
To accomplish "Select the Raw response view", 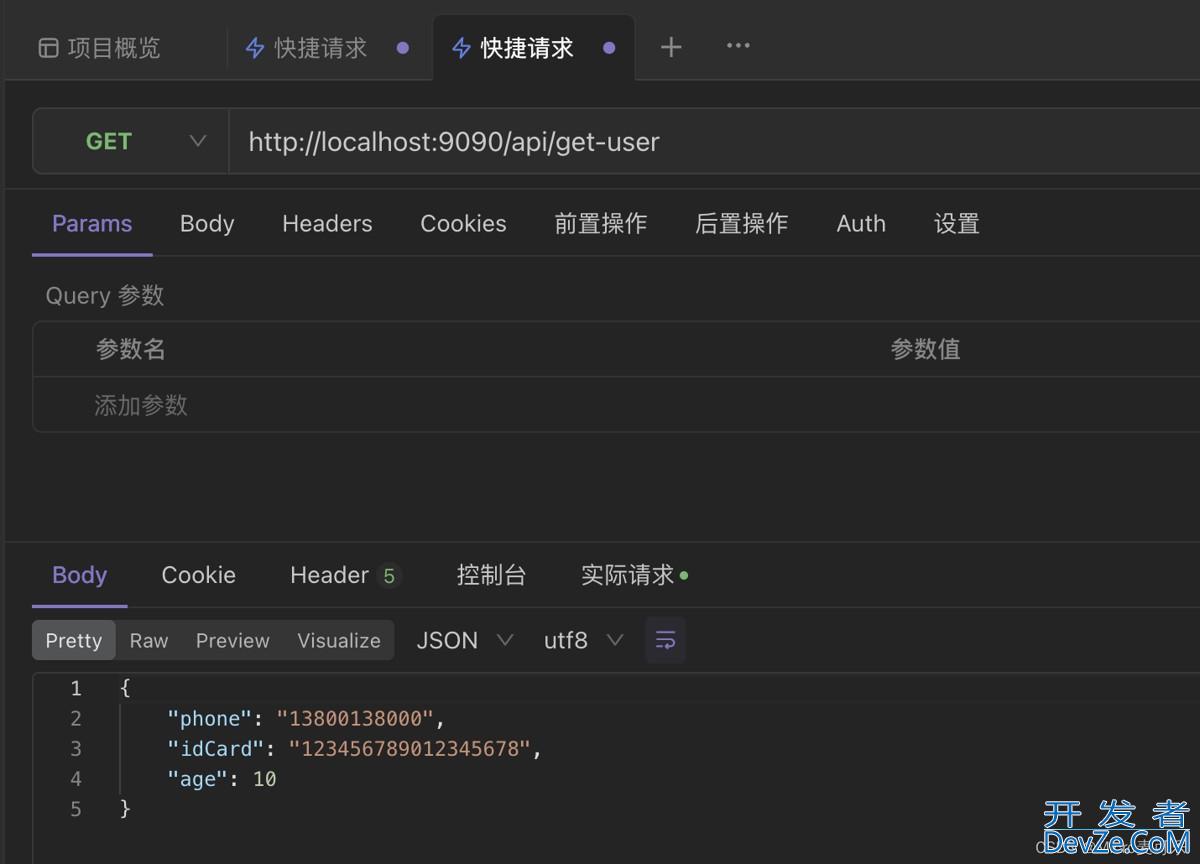I will click(149, 641).
